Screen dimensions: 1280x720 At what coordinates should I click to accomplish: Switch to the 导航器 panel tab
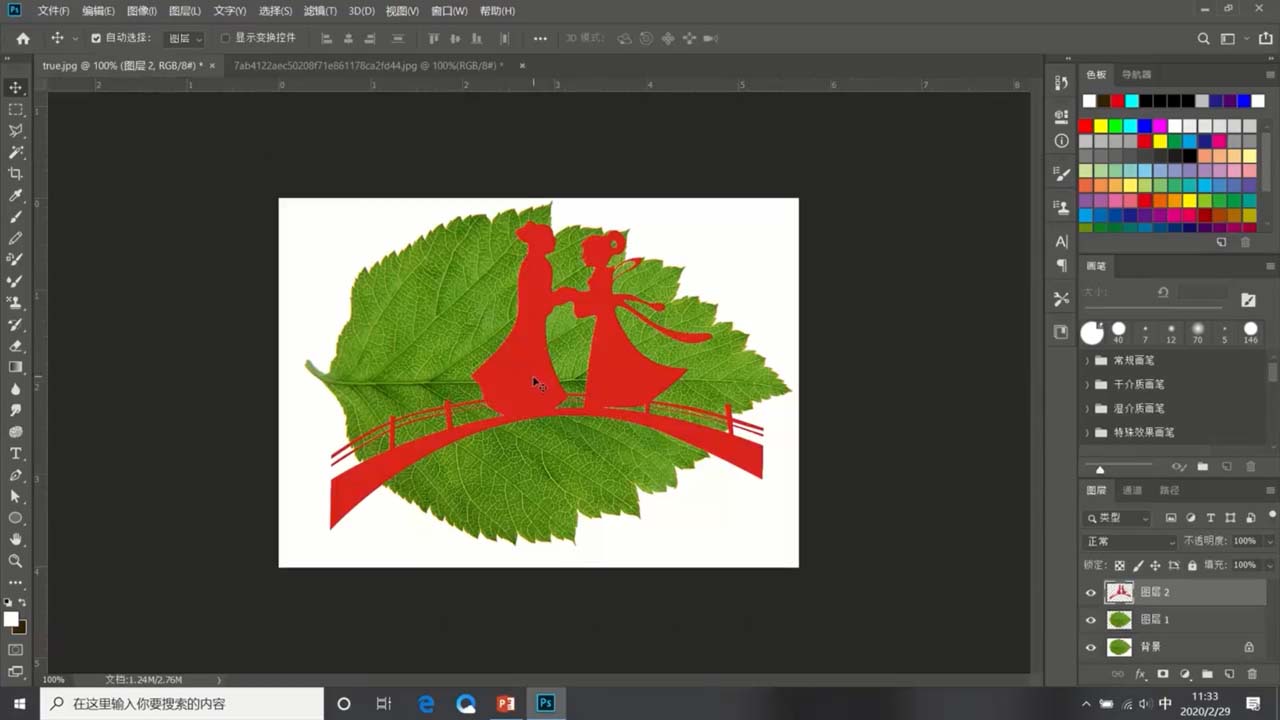tap(1136, 74)
